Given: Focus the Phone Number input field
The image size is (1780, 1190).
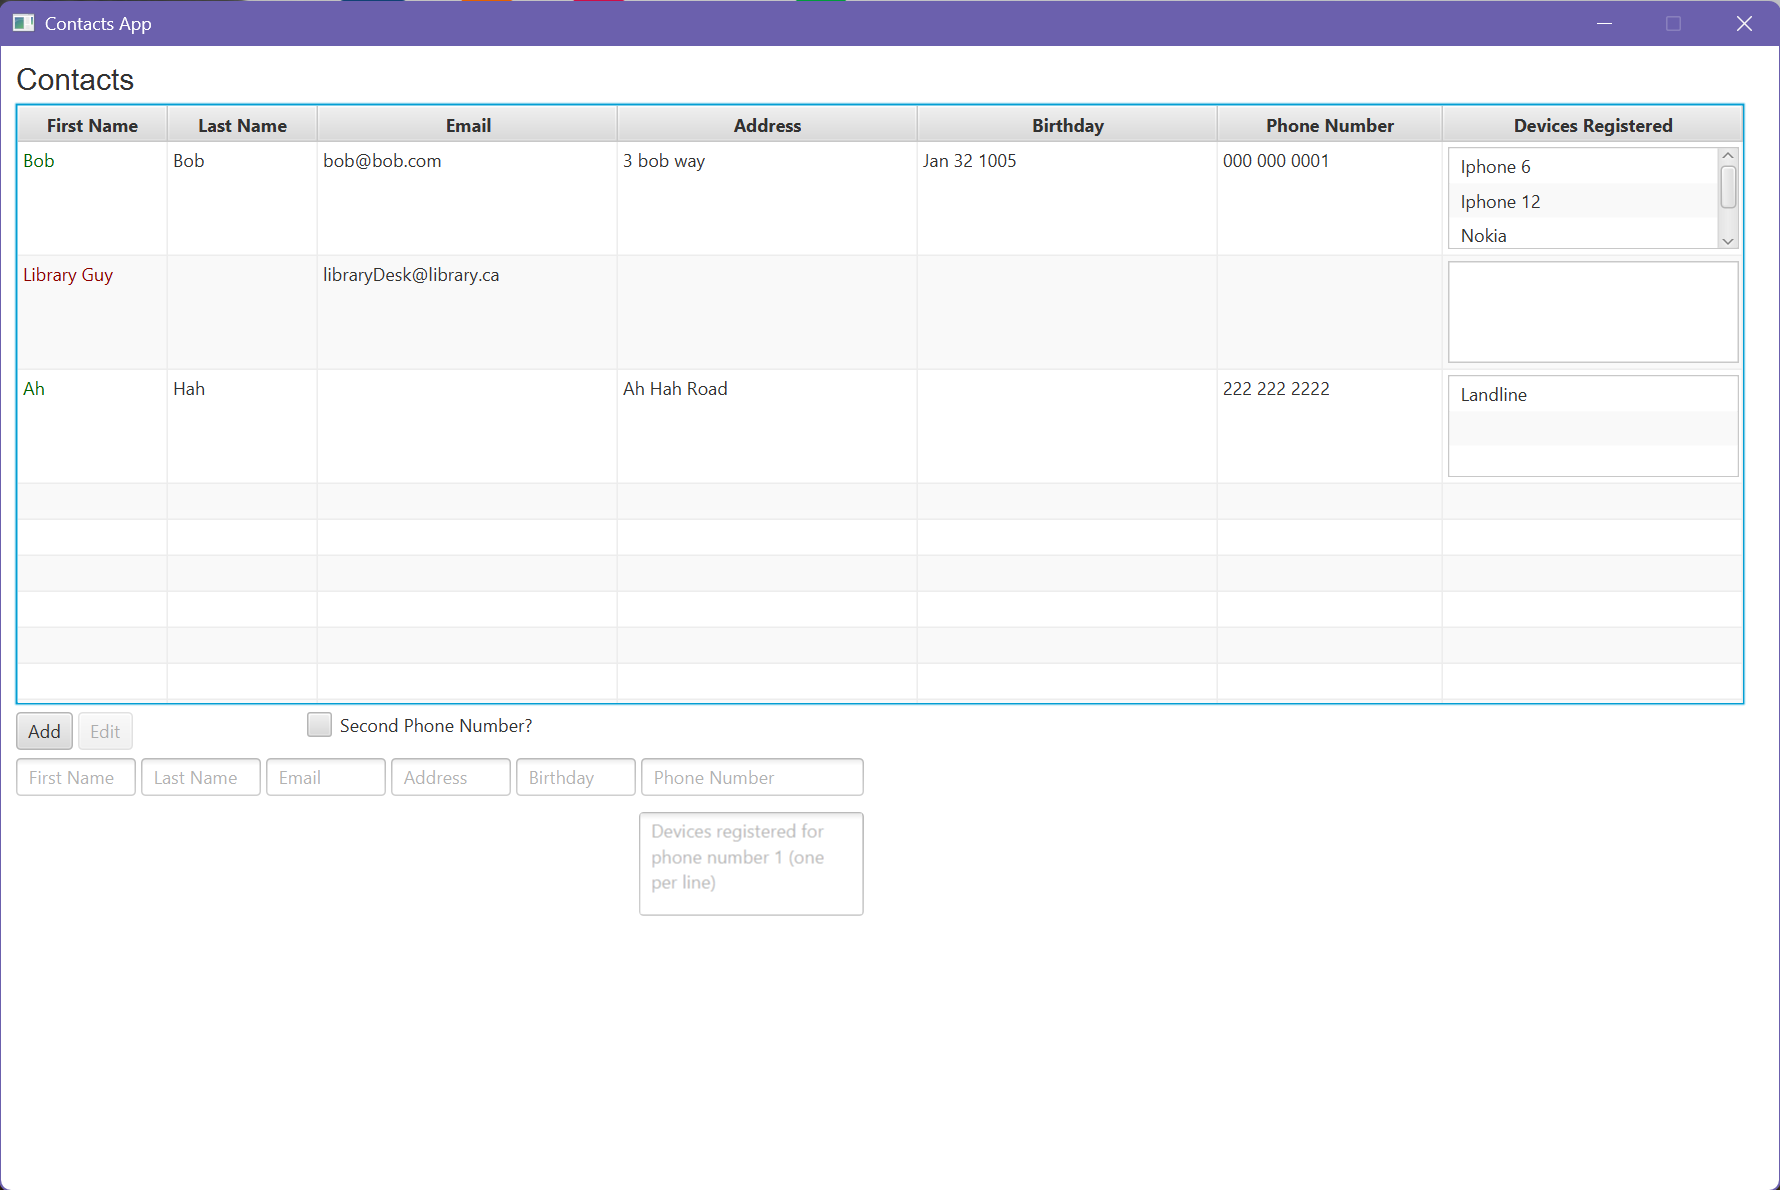Looking at the screenshot, I should tap(752, 777).
